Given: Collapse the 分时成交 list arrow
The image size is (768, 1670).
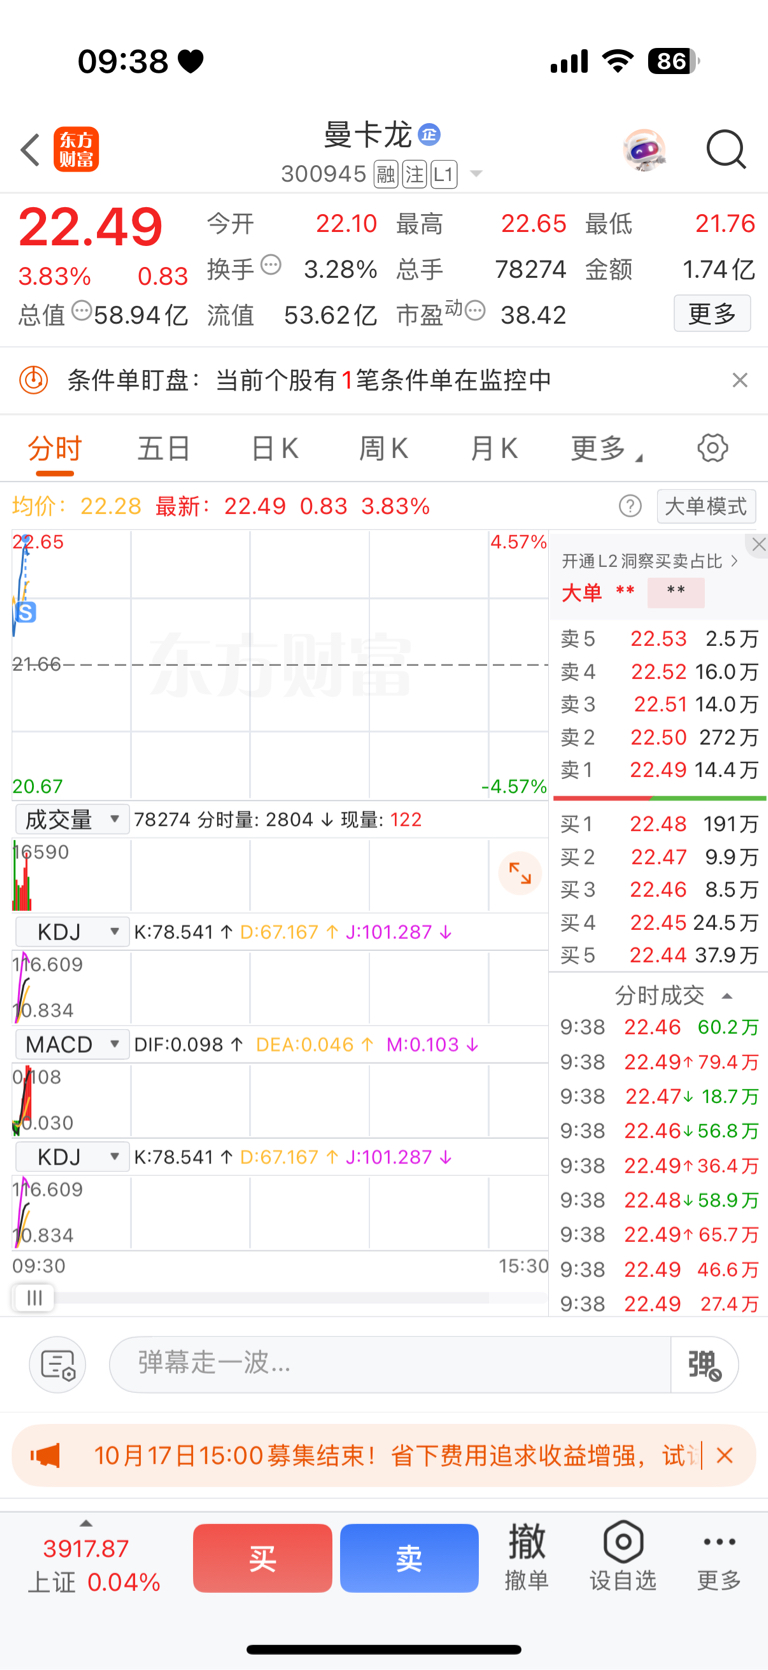Looking at the screenshot, I should [727, 996].
